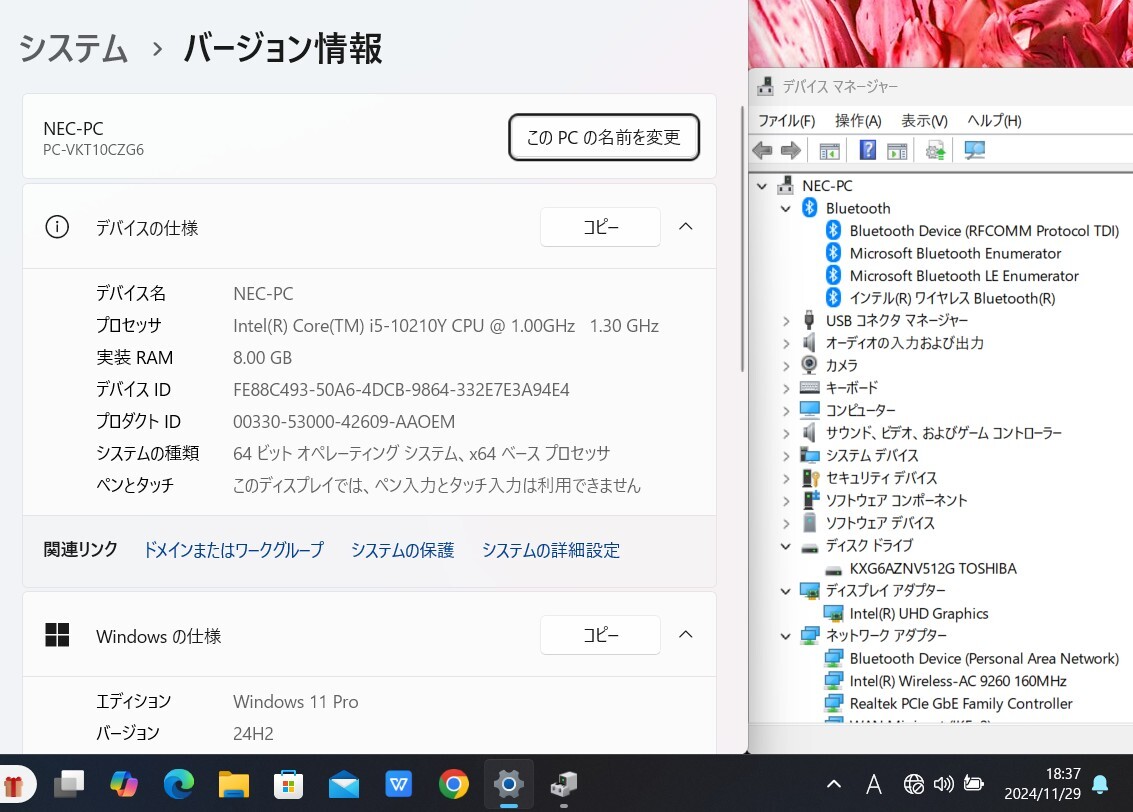Open the 表示(V) menu

924,121
